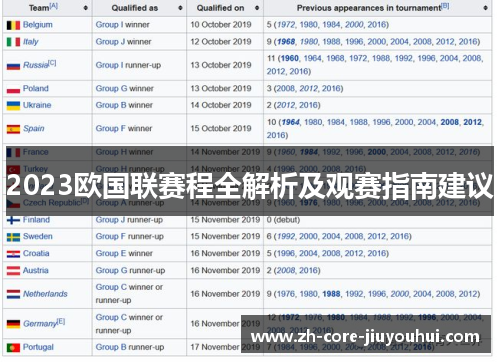Sort by Previous appearances column arrows
This screenshot has width=500, height=362.
click(x=485, y=8)
